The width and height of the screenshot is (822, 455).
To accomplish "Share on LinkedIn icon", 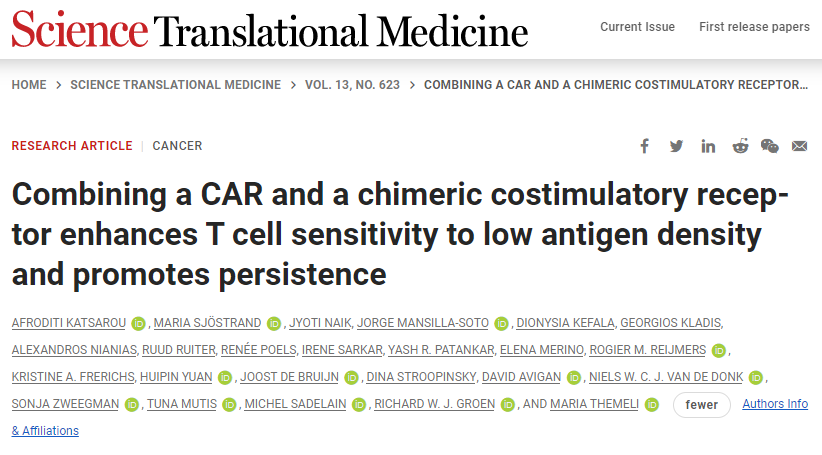I will tap(708, 146).
